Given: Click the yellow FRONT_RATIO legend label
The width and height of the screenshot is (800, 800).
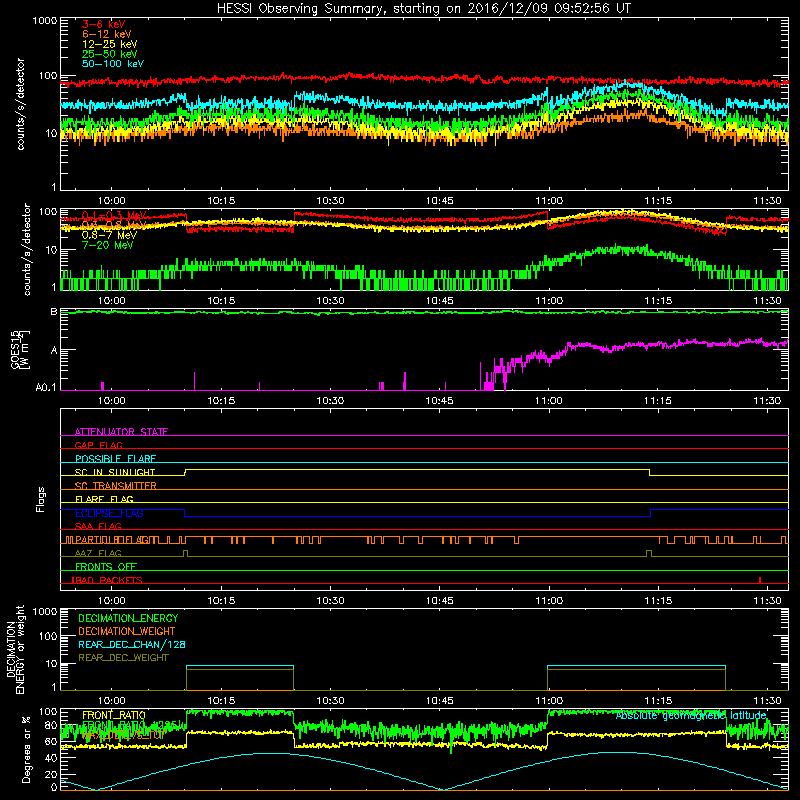Looking at the screenshot, I should pos(114,715).
